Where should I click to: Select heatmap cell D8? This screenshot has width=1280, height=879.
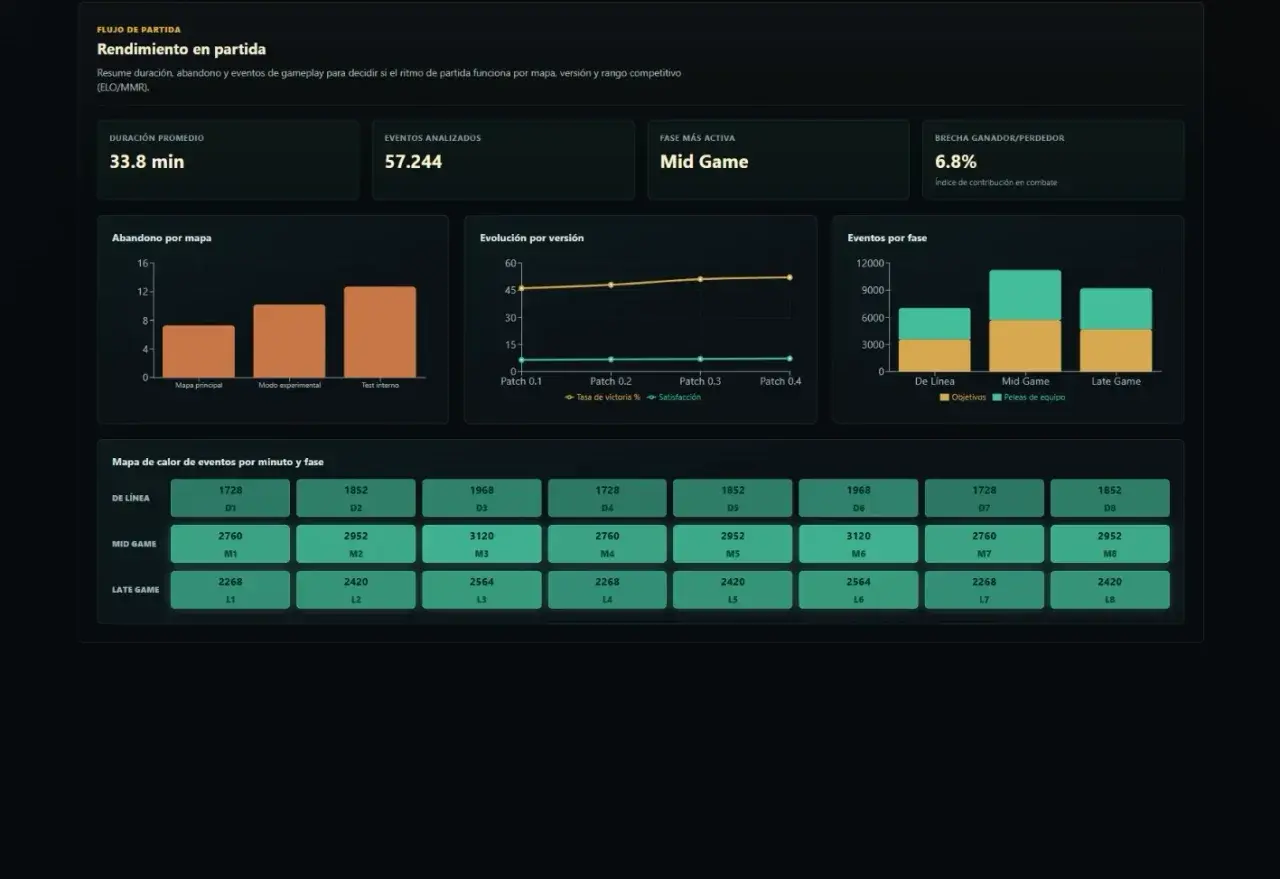point(1109,498)
